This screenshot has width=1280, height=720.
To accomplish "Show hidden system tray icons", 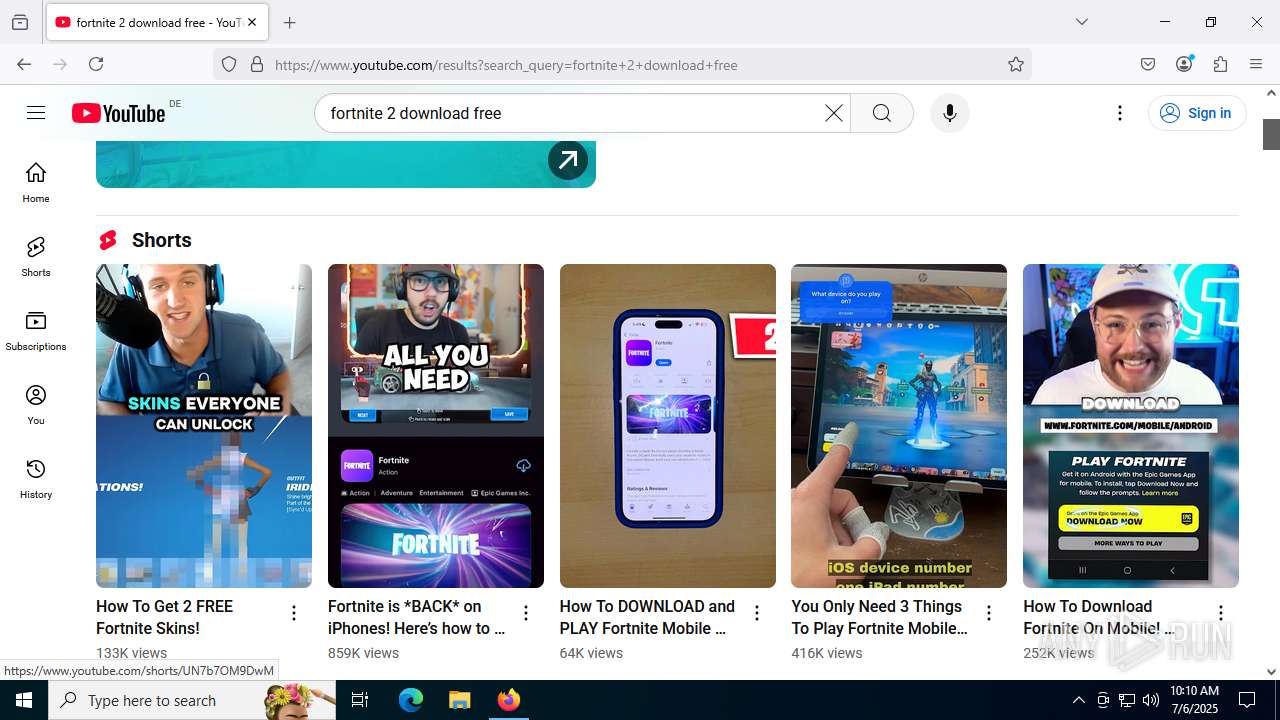I will tap(1078, 700).
